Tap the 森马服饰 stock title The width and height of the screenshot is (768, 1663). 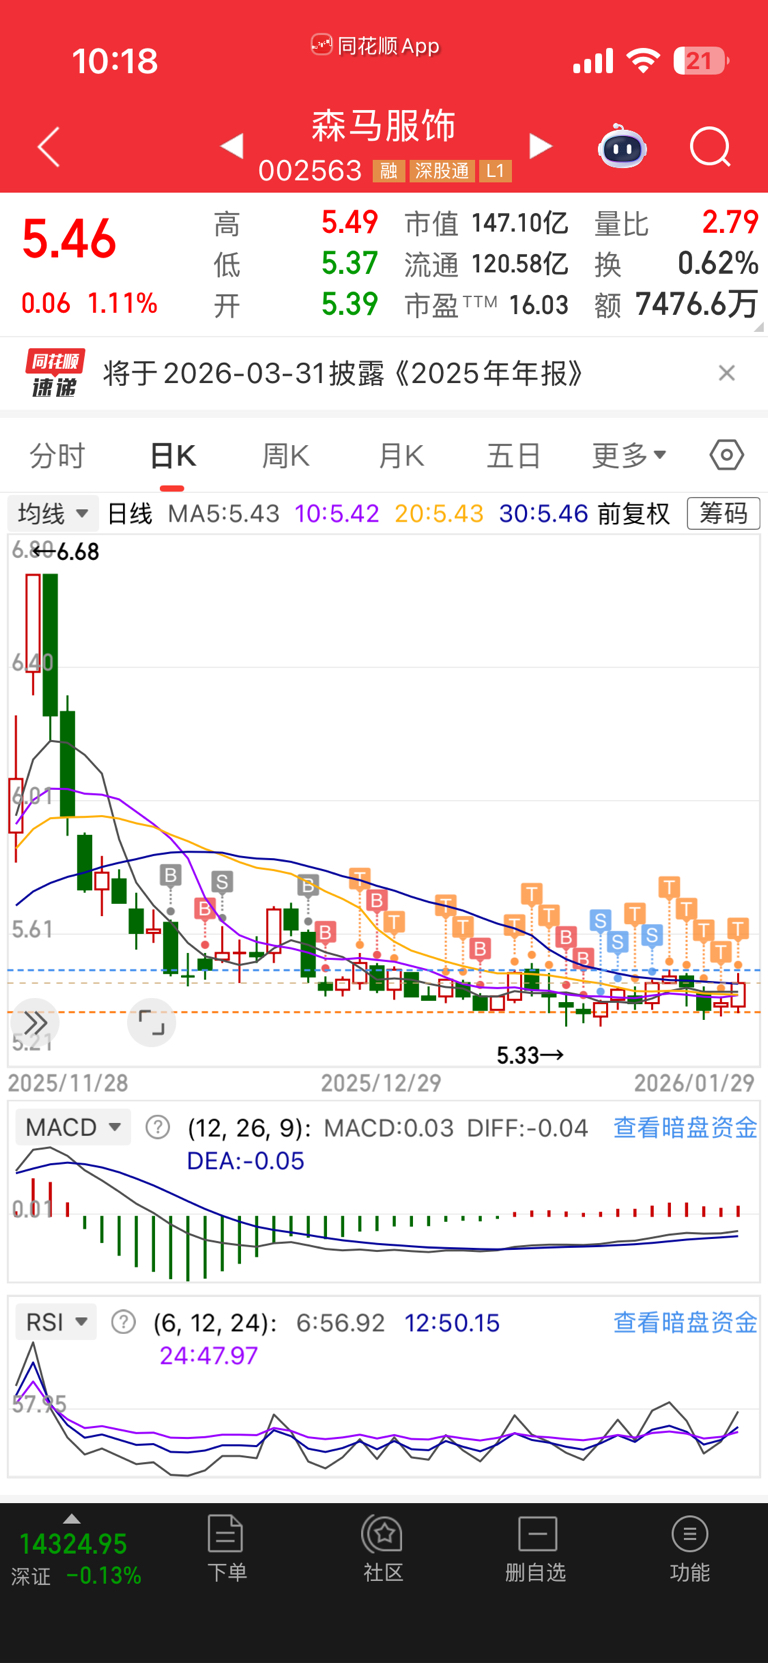tap(383, 125)
